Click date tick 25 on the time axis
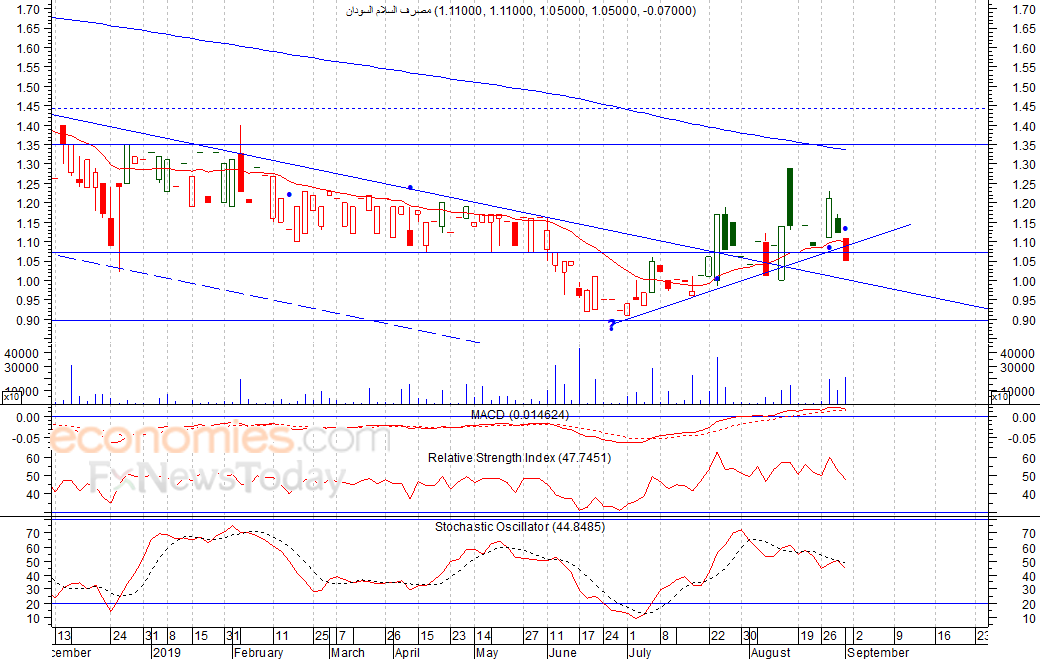This screenshot has width=1040, height=659. (x=322, y=636)
